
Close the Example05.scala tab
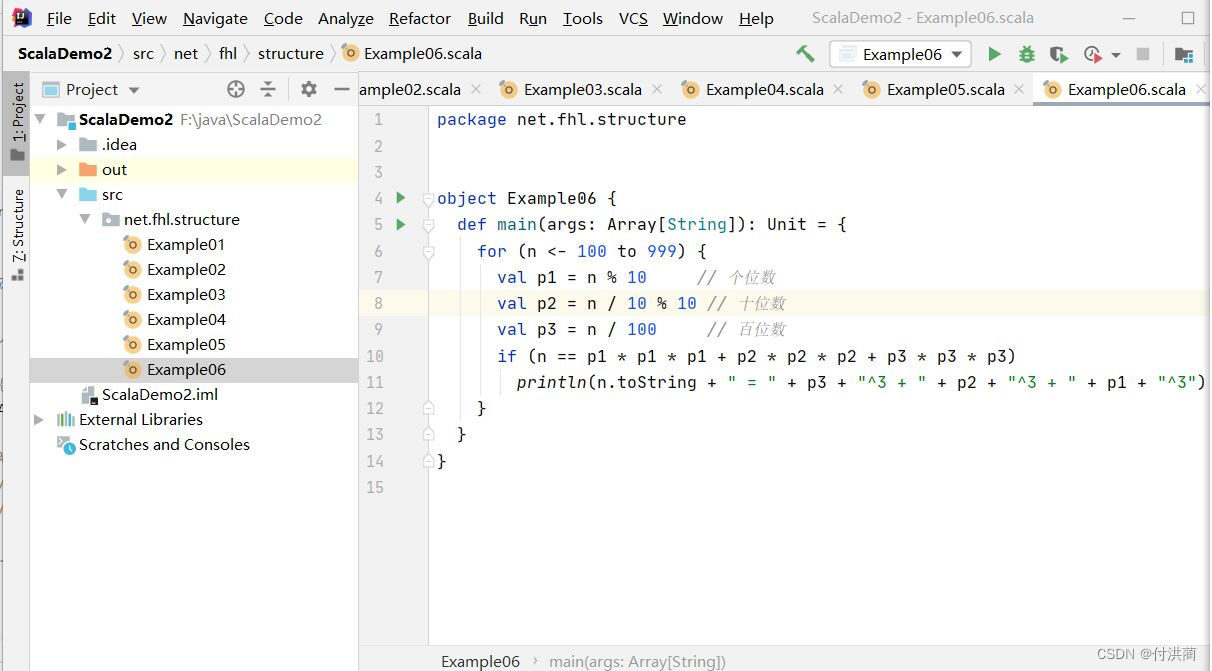click(x=1020, y=89)
